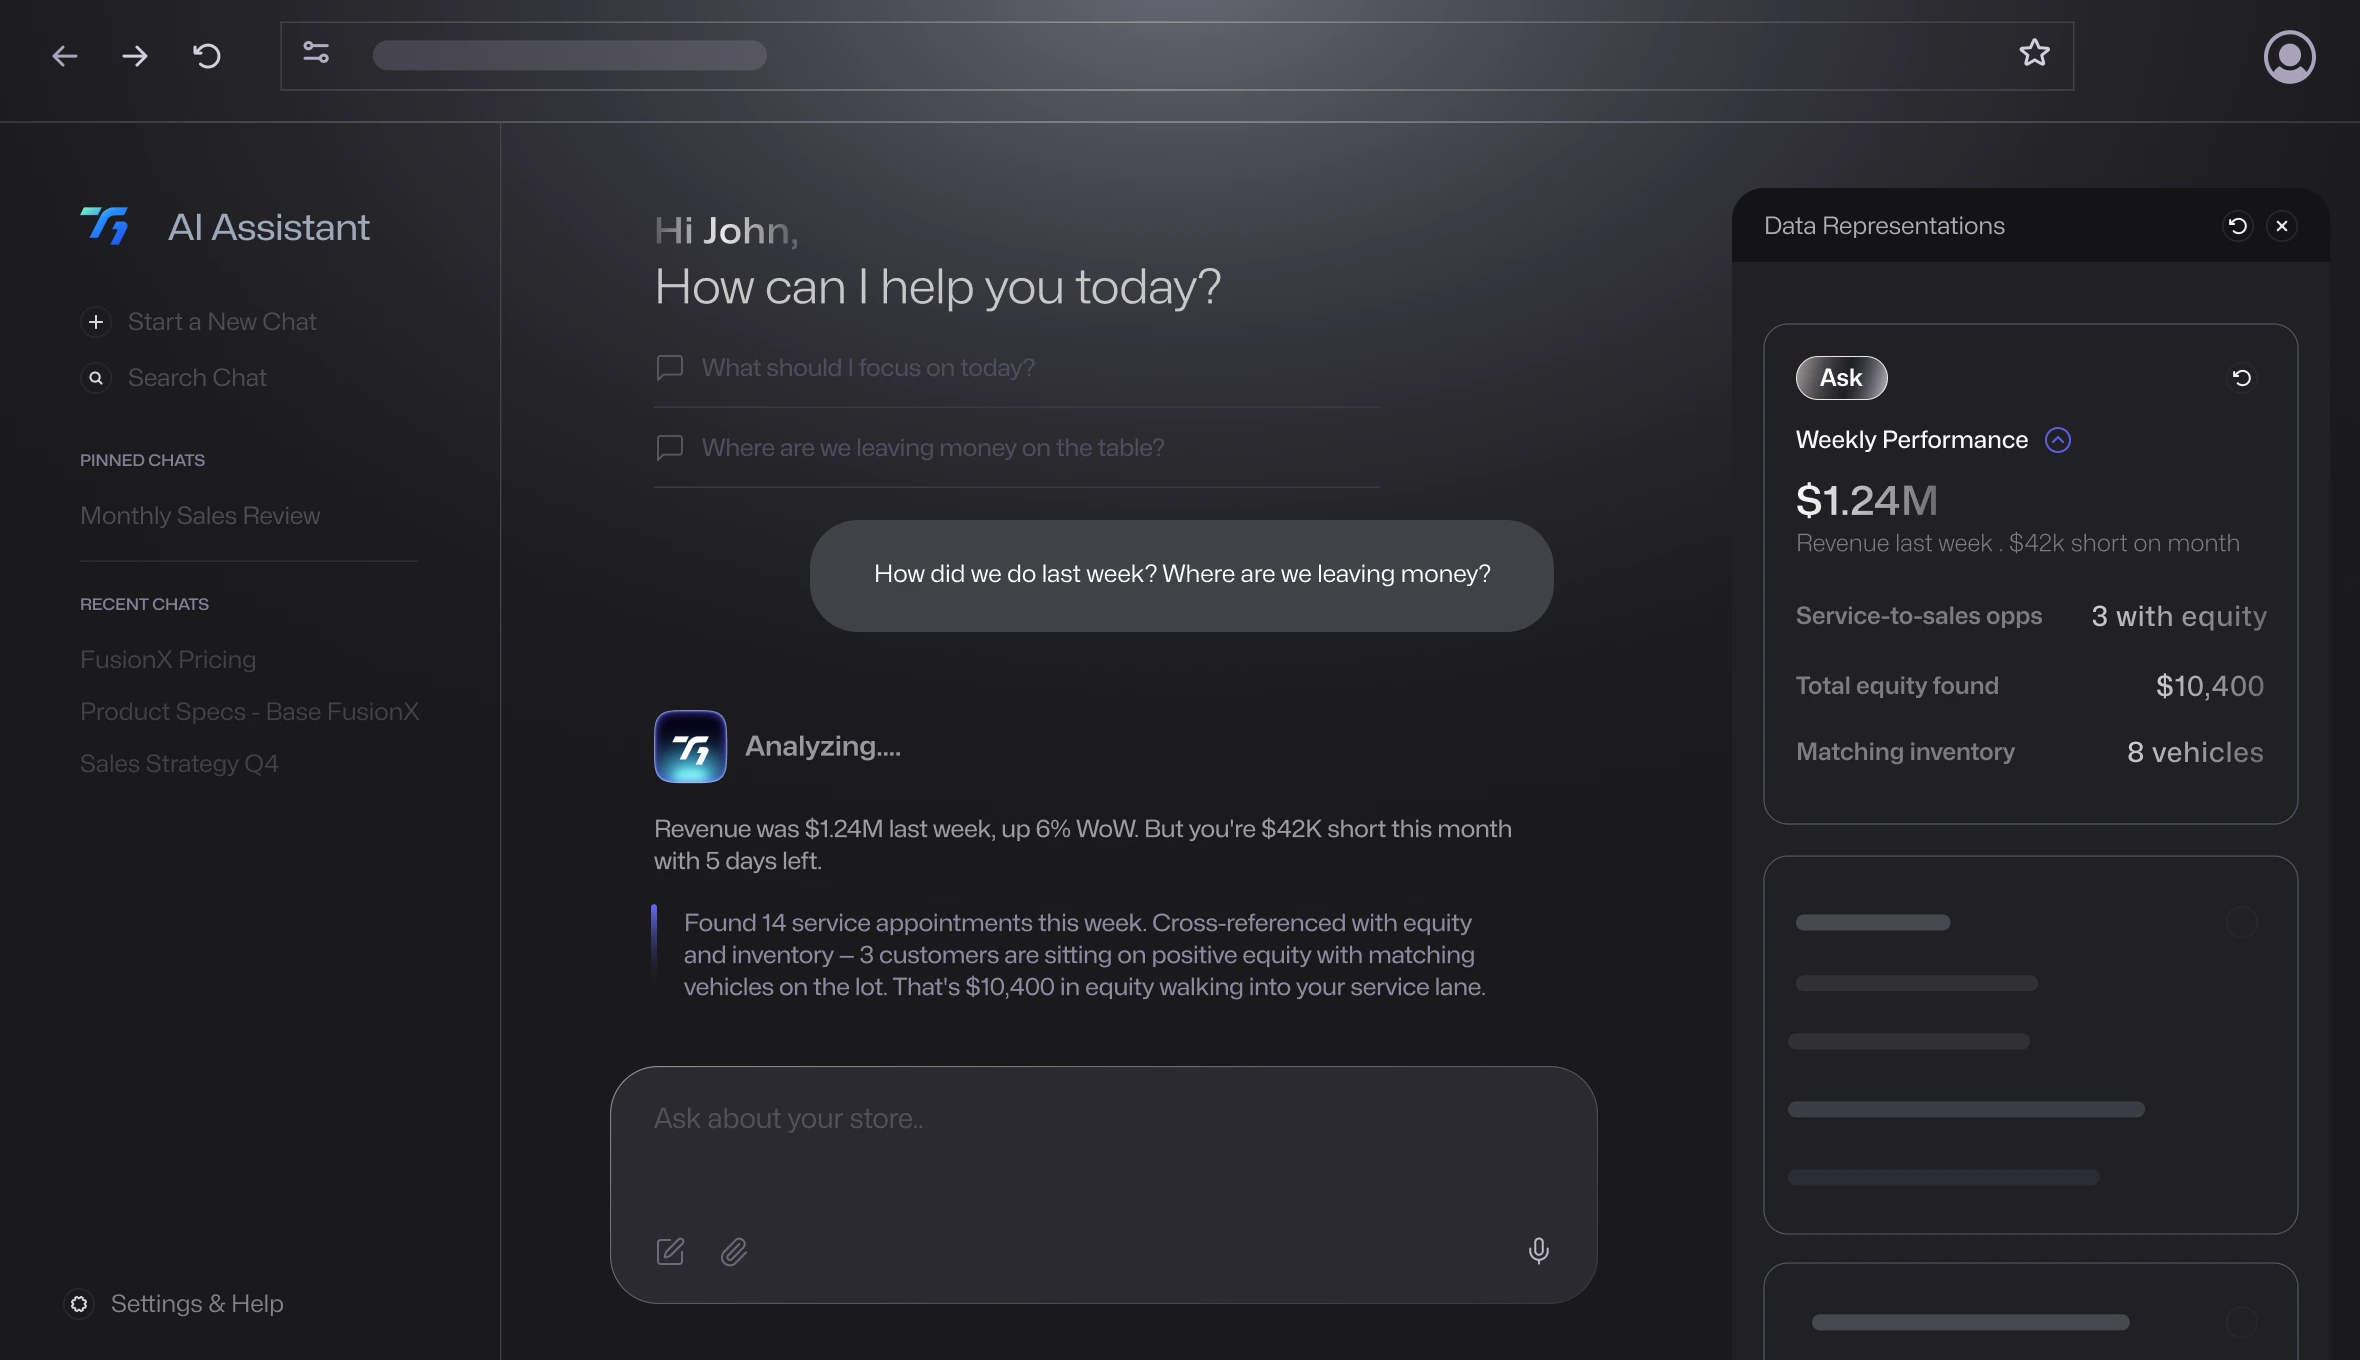Refresh the Data Representations panel

click(2238, 226)
